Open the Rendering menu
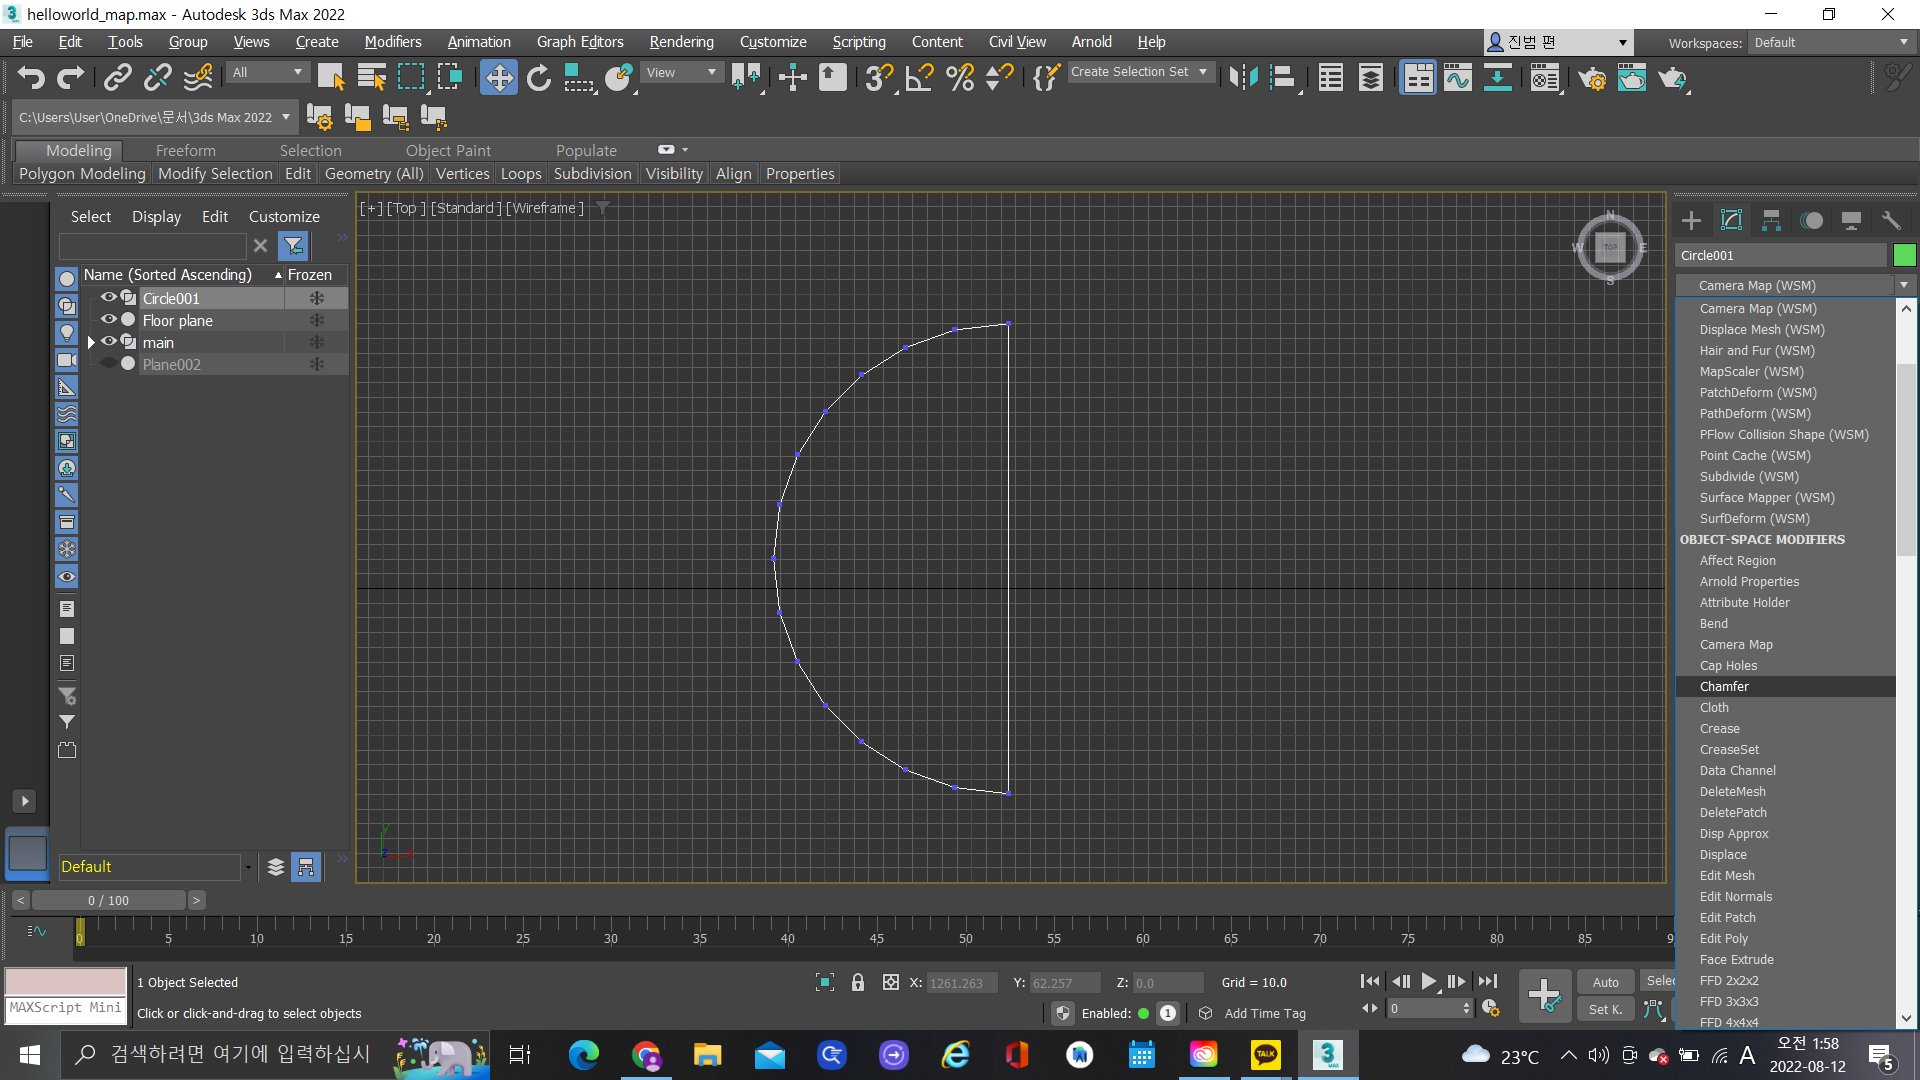 681,42
